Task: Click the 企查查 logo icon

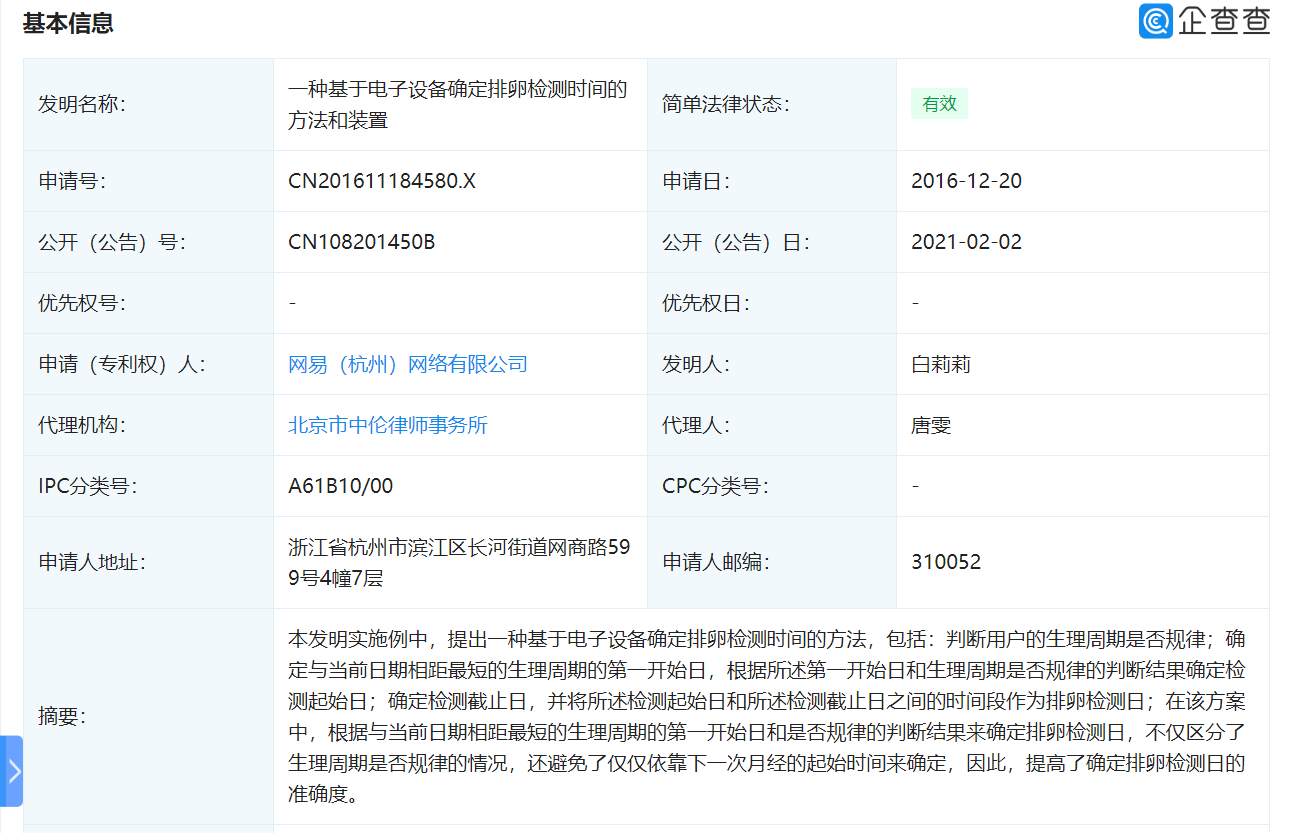Action: [1156, 21]
